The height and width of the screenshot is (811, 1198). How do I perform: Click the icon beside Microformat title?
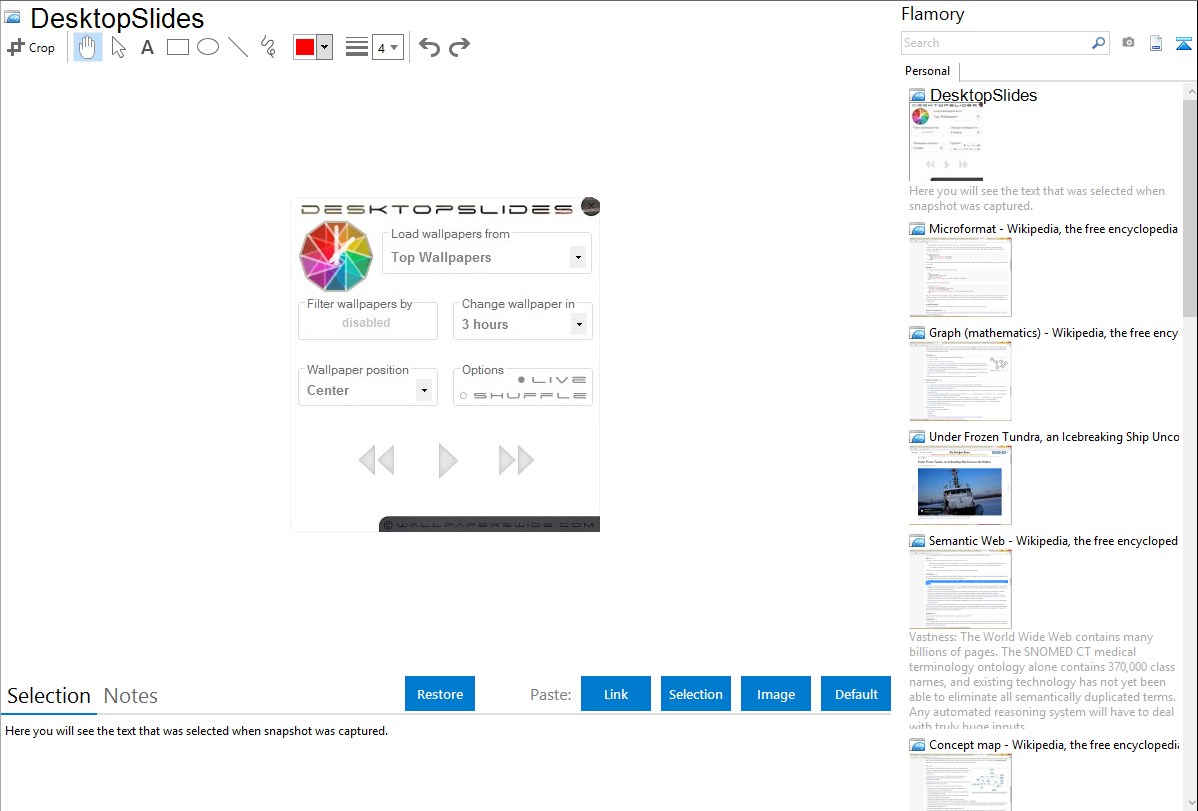pos(917,229)
